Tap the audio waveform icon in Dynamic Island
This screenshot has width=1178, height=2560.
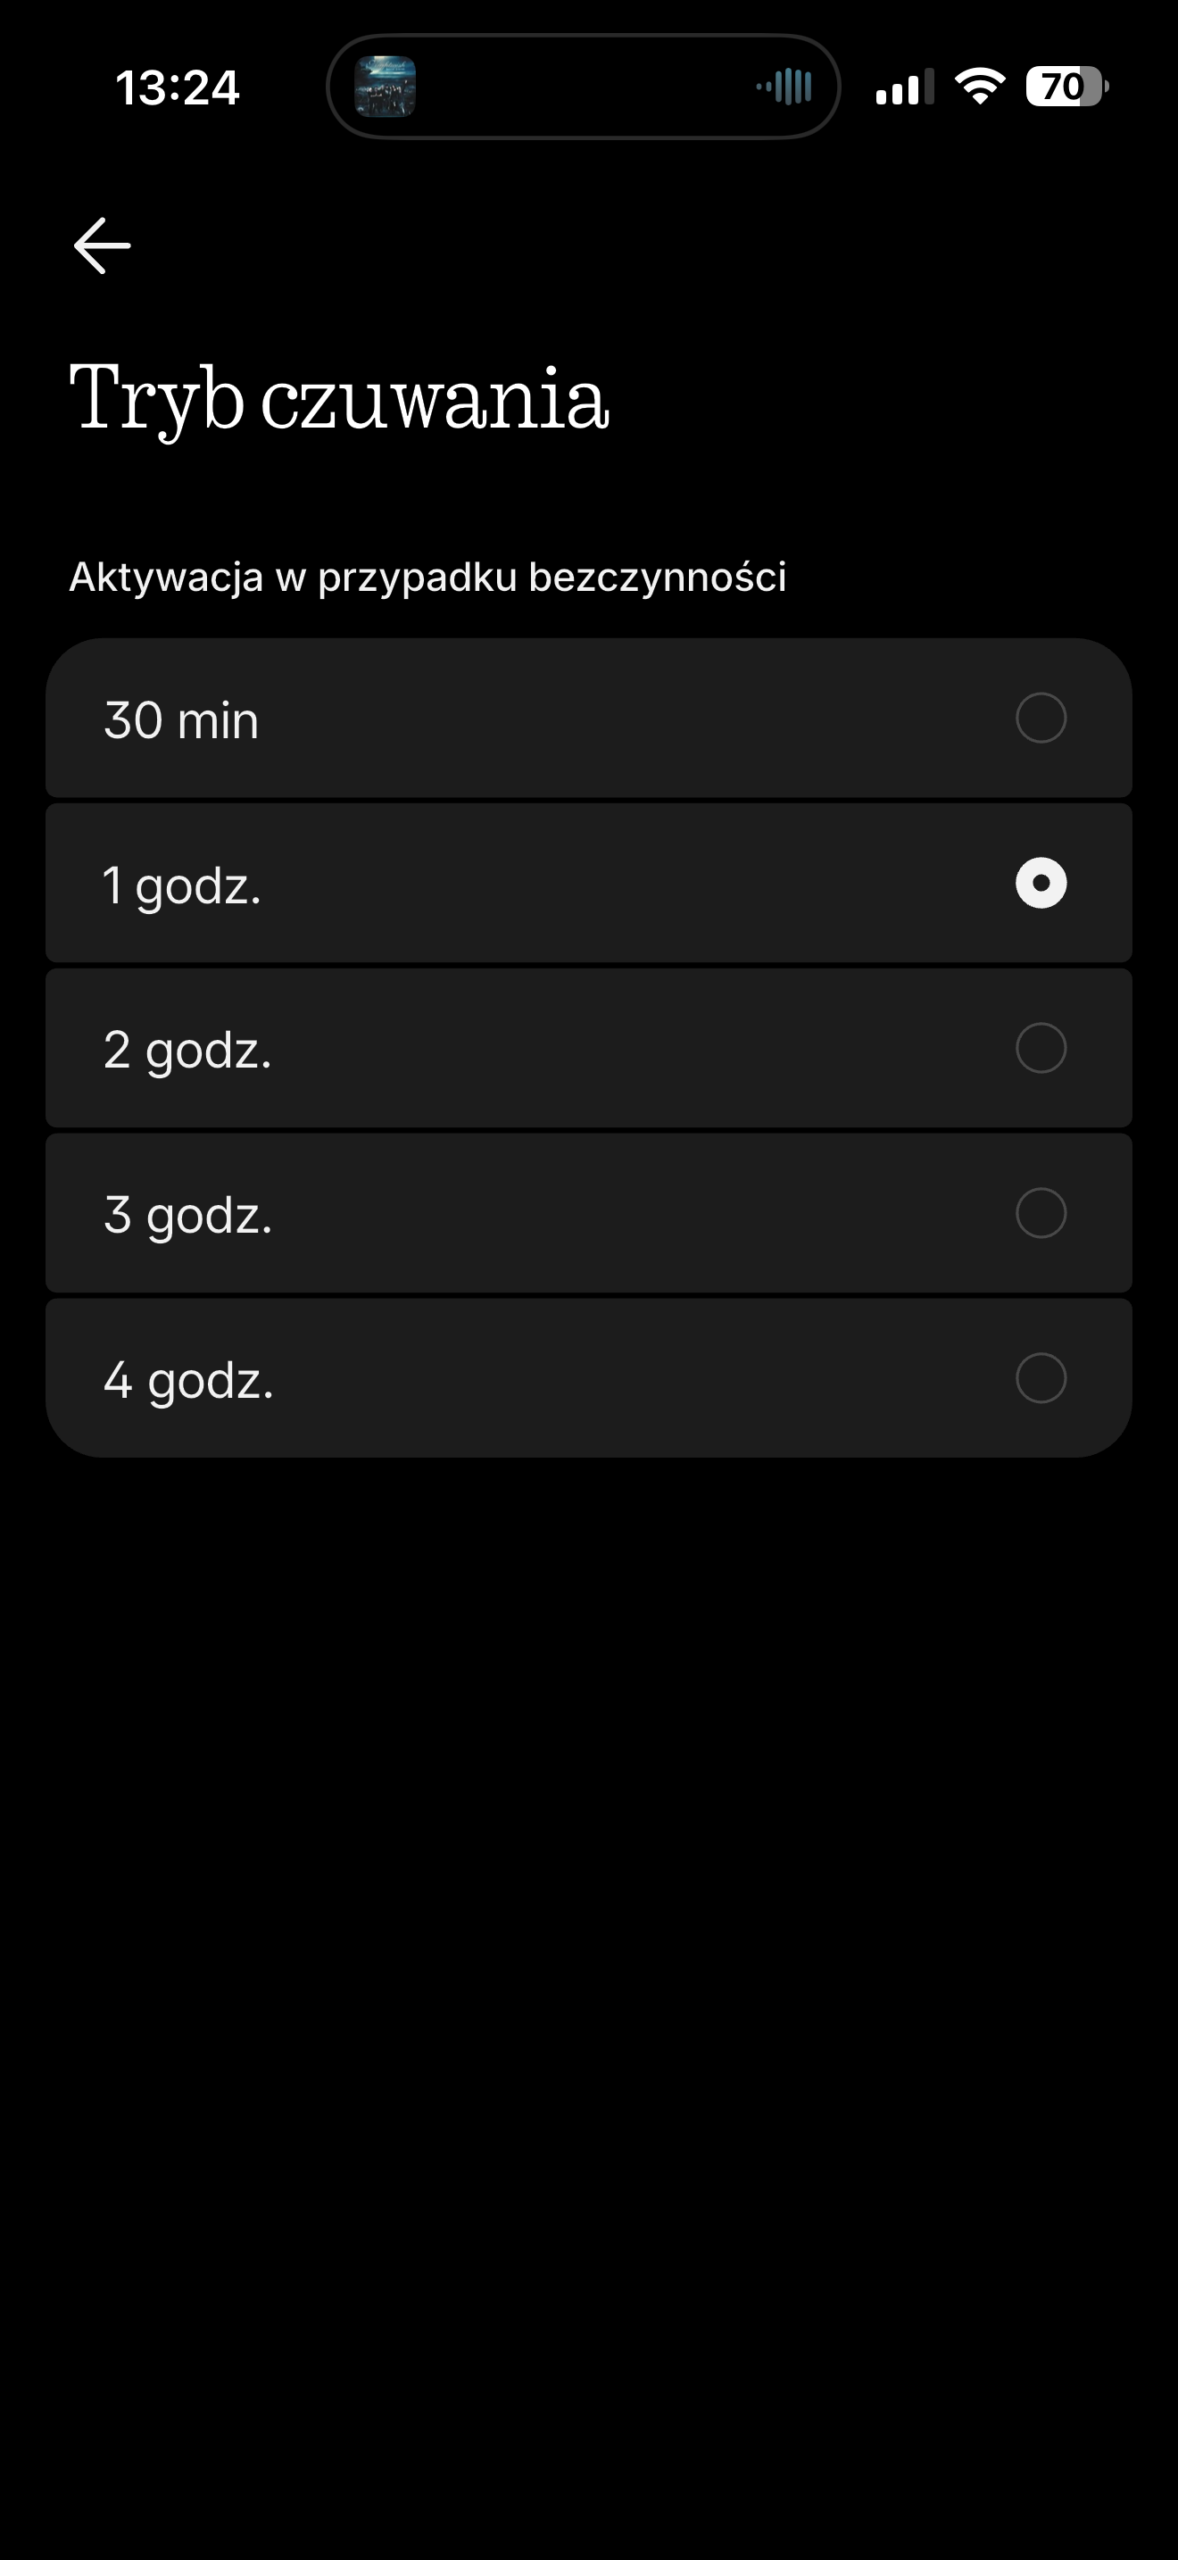pyautogui.click(x=785, y=87)
